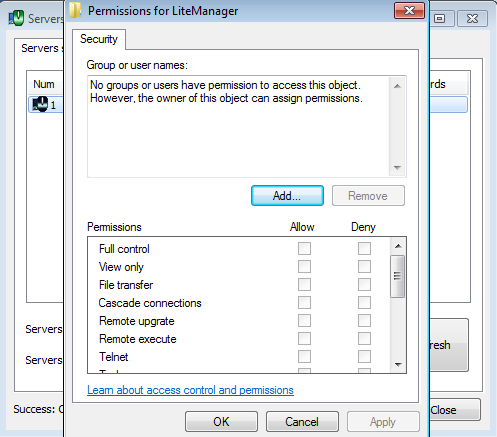
Task: Click Cancel in Permissions dialog
Action: point(302,422)
